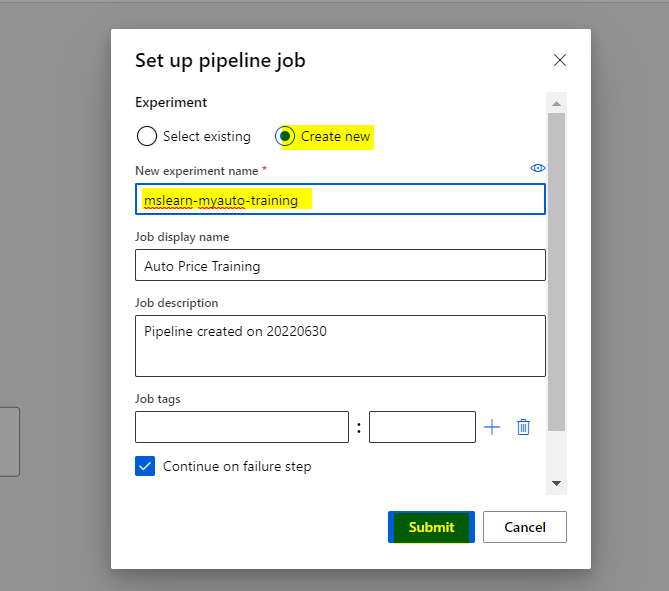Click inside the Job description text area
The height and width of the screenshot is (591, 669).
click(340, 345)
